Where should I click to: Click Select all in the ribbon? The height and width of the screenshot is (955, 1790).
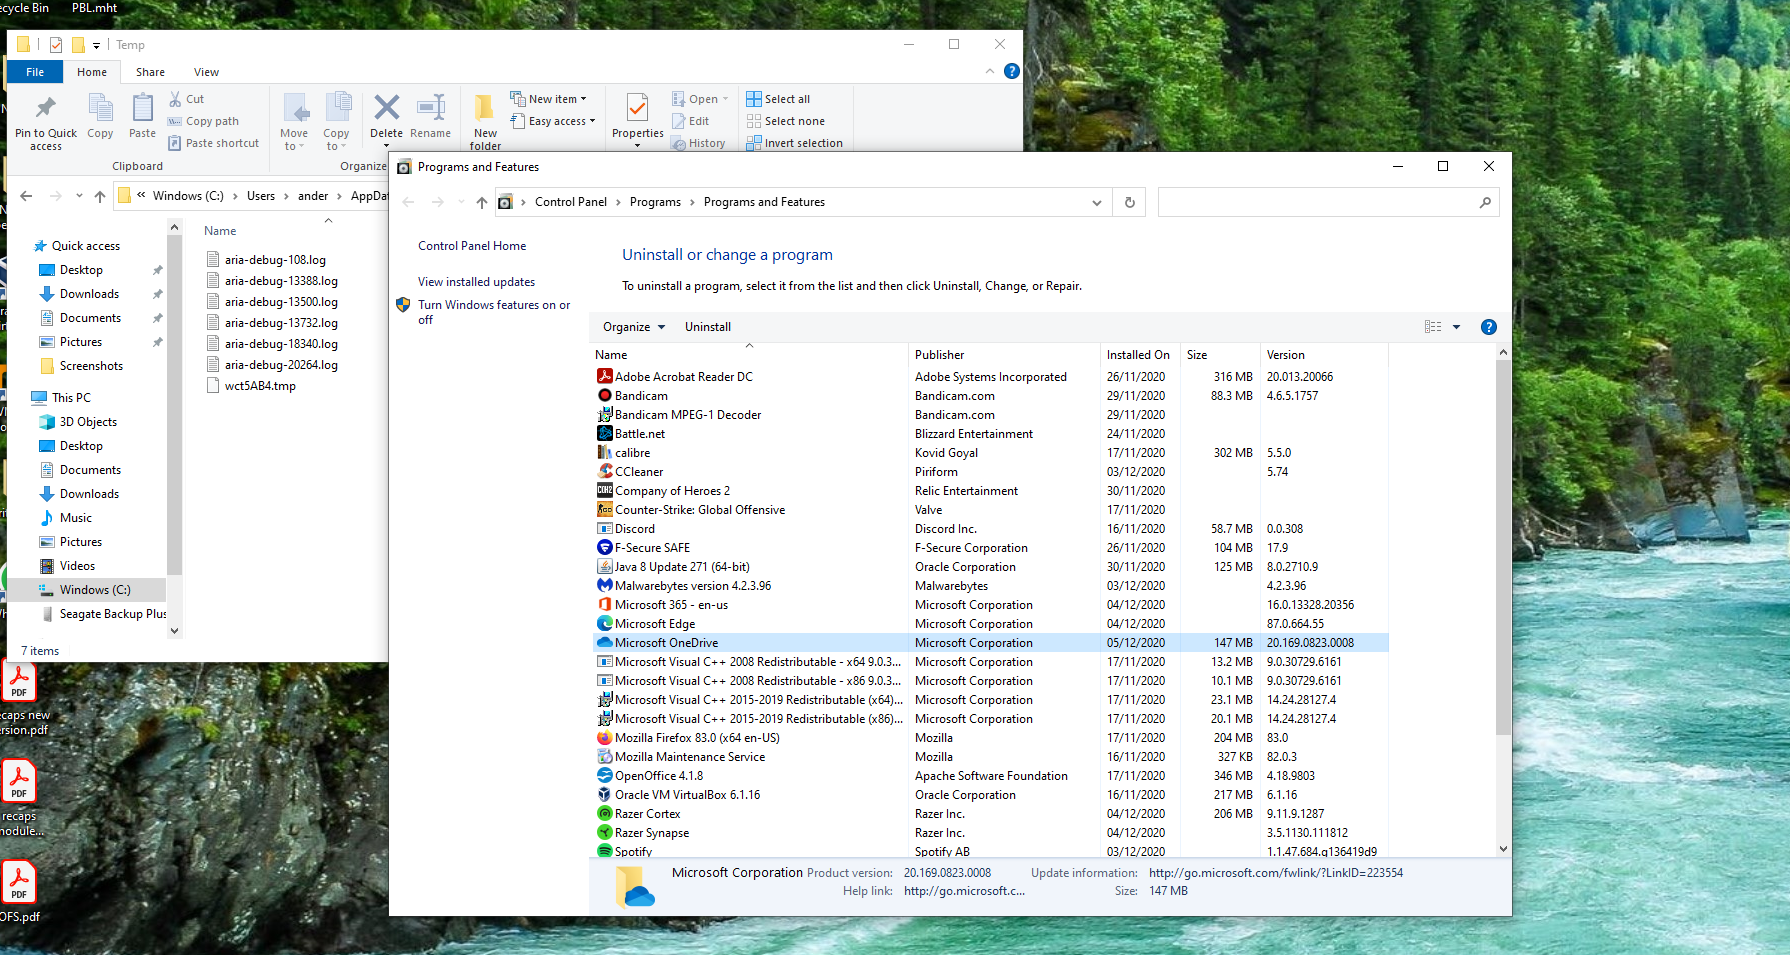786,99
